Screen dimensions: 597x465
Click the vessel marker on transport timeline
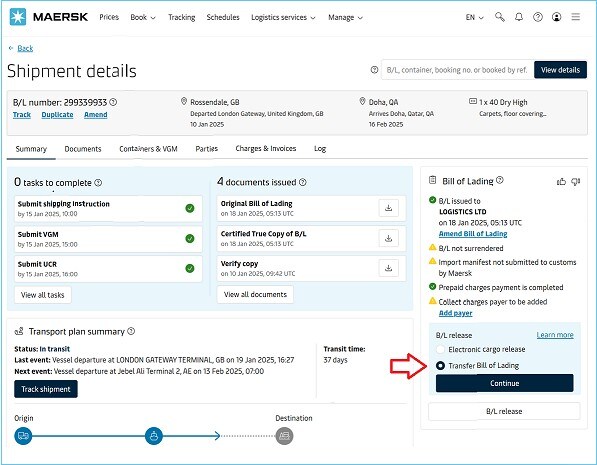[x=154, y=436]
